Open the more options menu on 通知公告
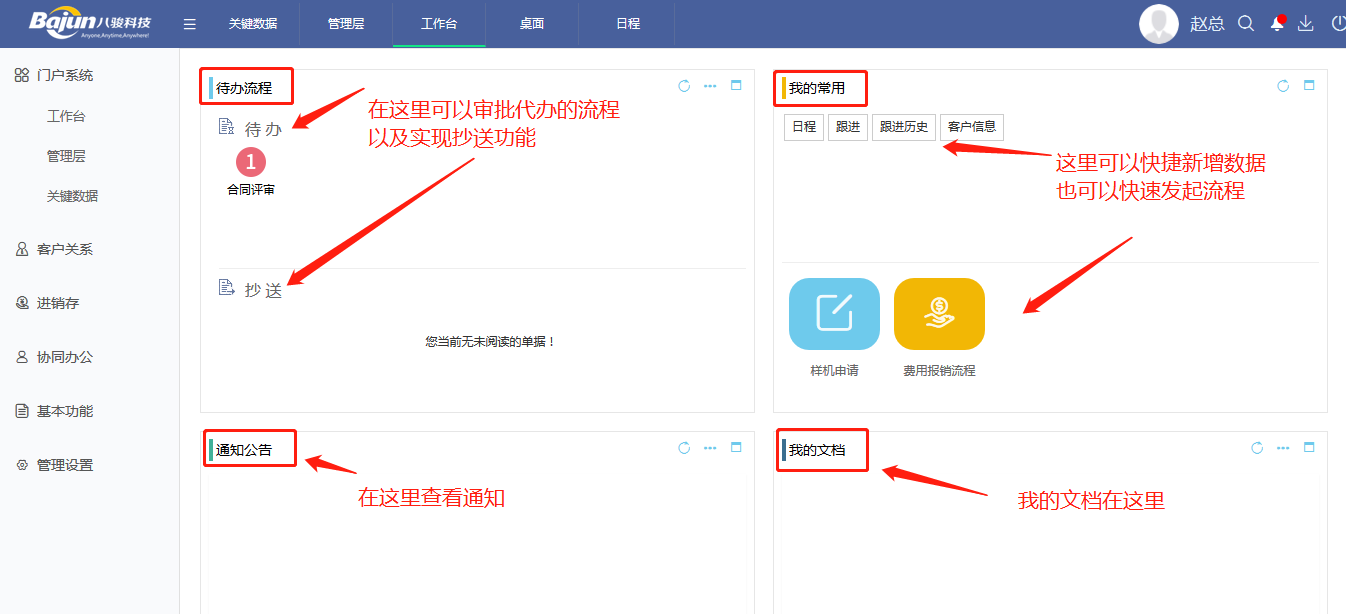The height and width of the screenshot is (614, 1346). (x=710, y=448)
